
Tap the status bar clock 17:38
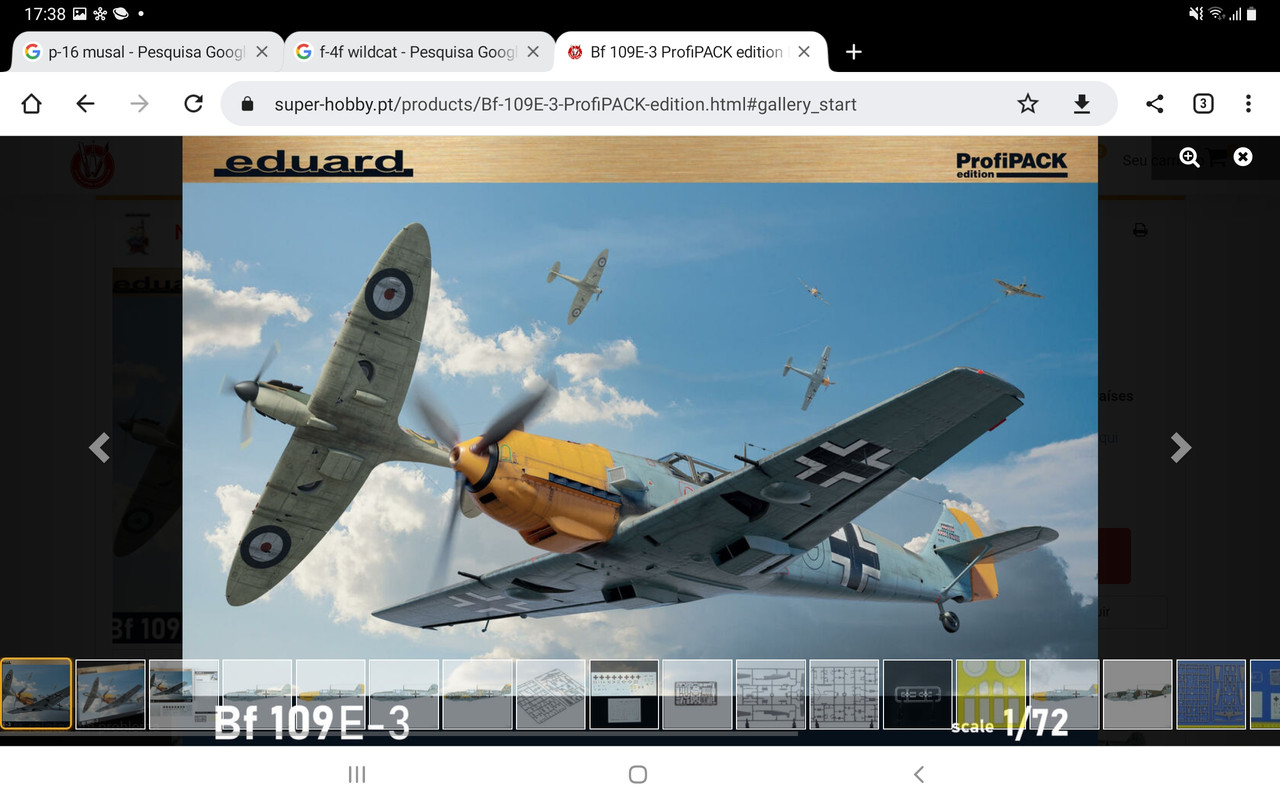(x=45, y=15)
